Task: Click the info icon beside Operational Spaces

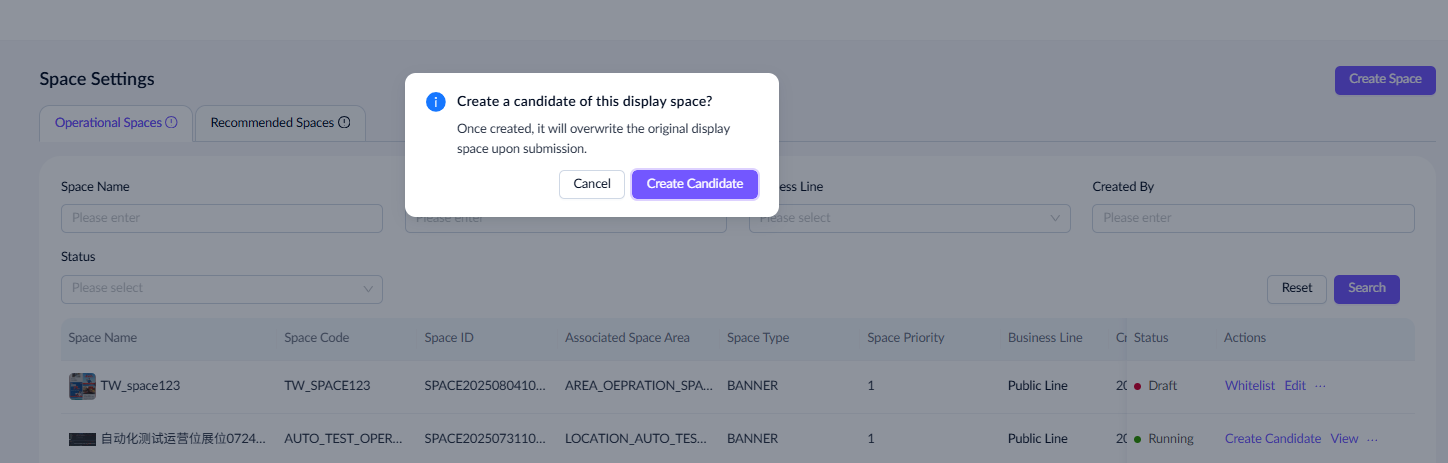Action: click(x=171, y=123)
